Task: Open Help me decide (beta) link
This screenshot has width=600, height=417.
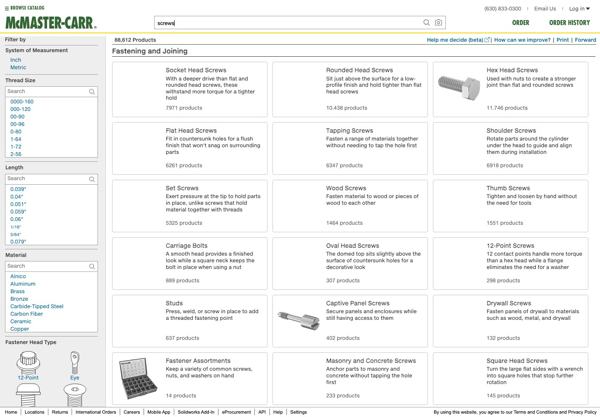Action: (458, 40)
